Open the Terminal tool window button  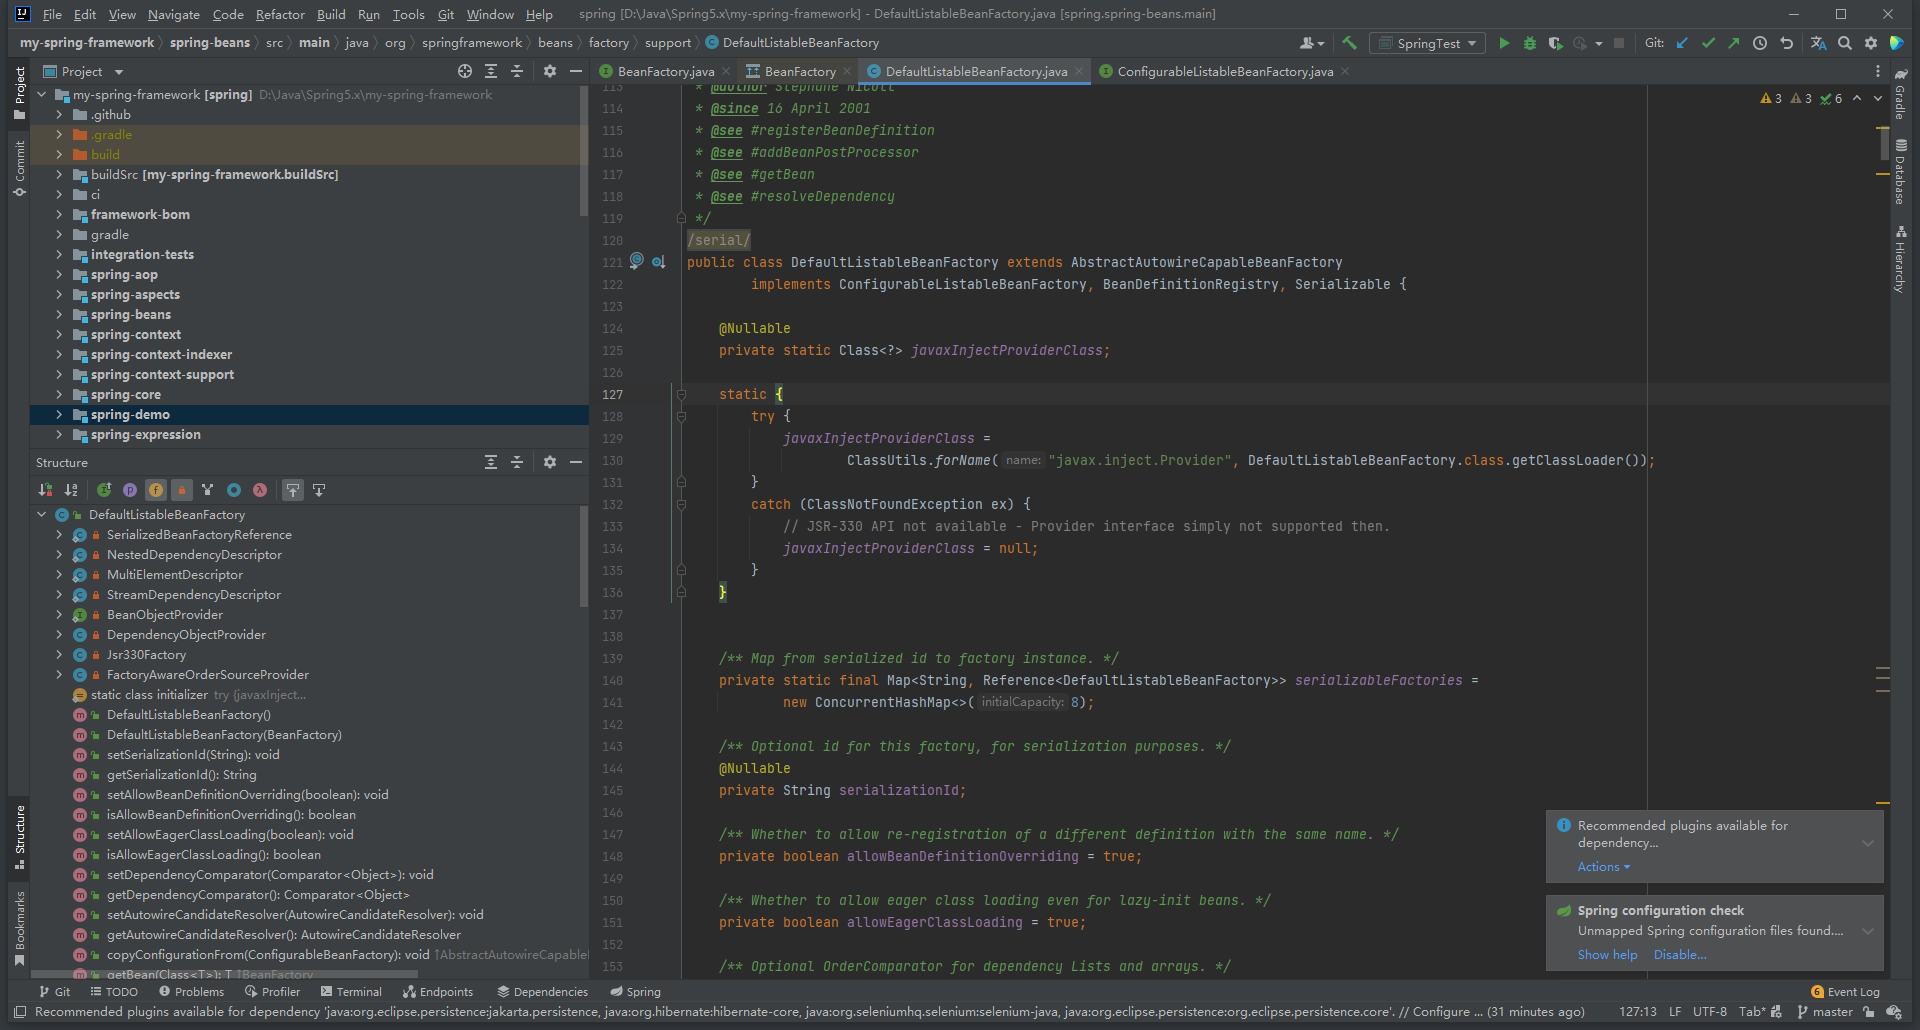point(351,992)
